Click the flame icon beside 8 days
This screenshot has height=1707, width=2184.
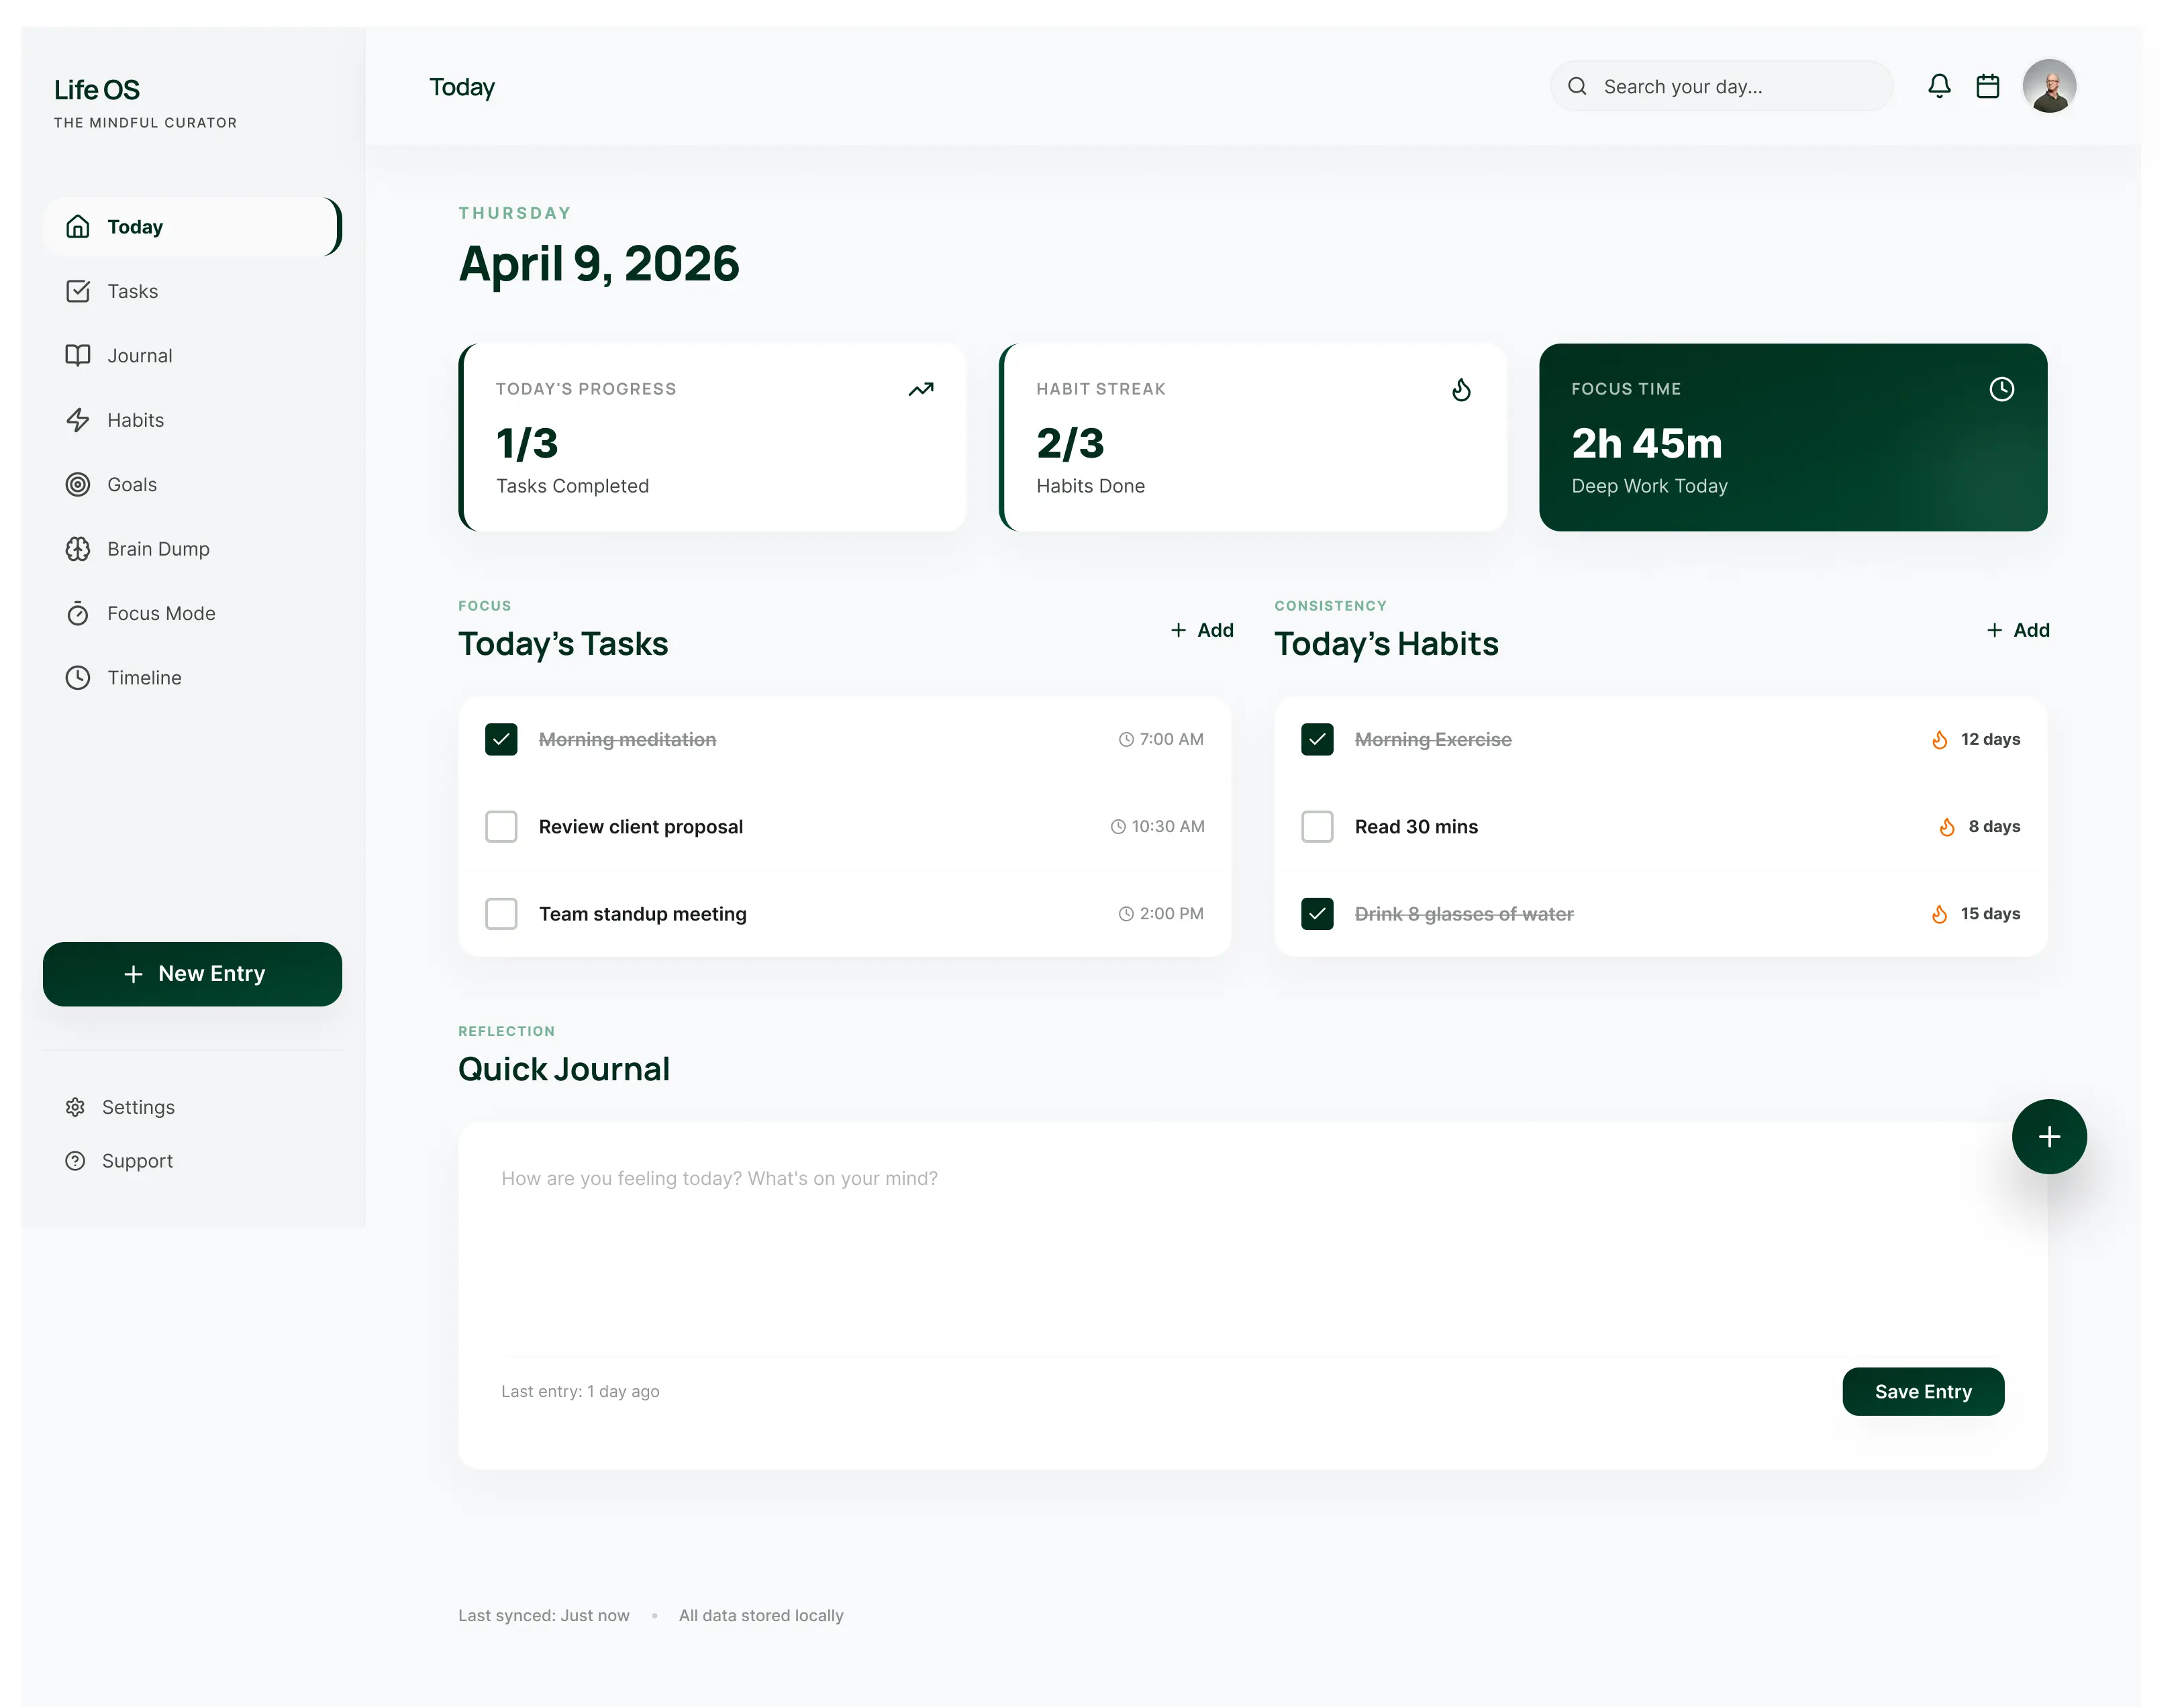[x=1946, y=827]
